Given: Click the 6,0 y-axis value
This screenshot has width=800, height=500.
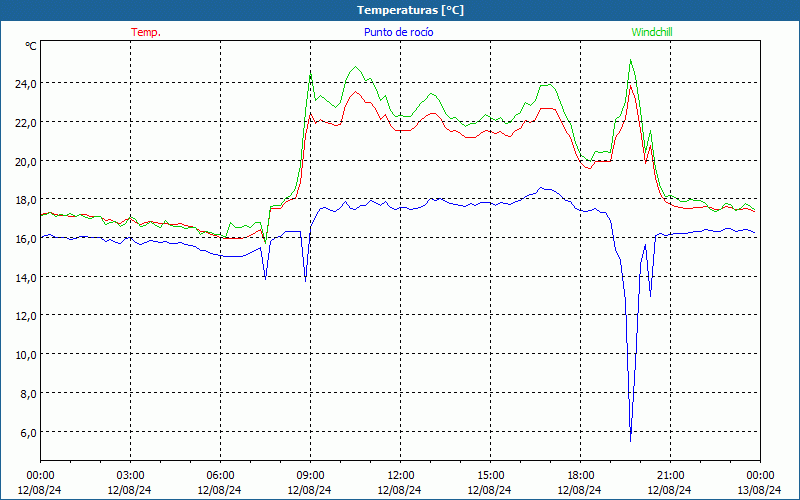Looking at the screenshot, I should (28, 432).
